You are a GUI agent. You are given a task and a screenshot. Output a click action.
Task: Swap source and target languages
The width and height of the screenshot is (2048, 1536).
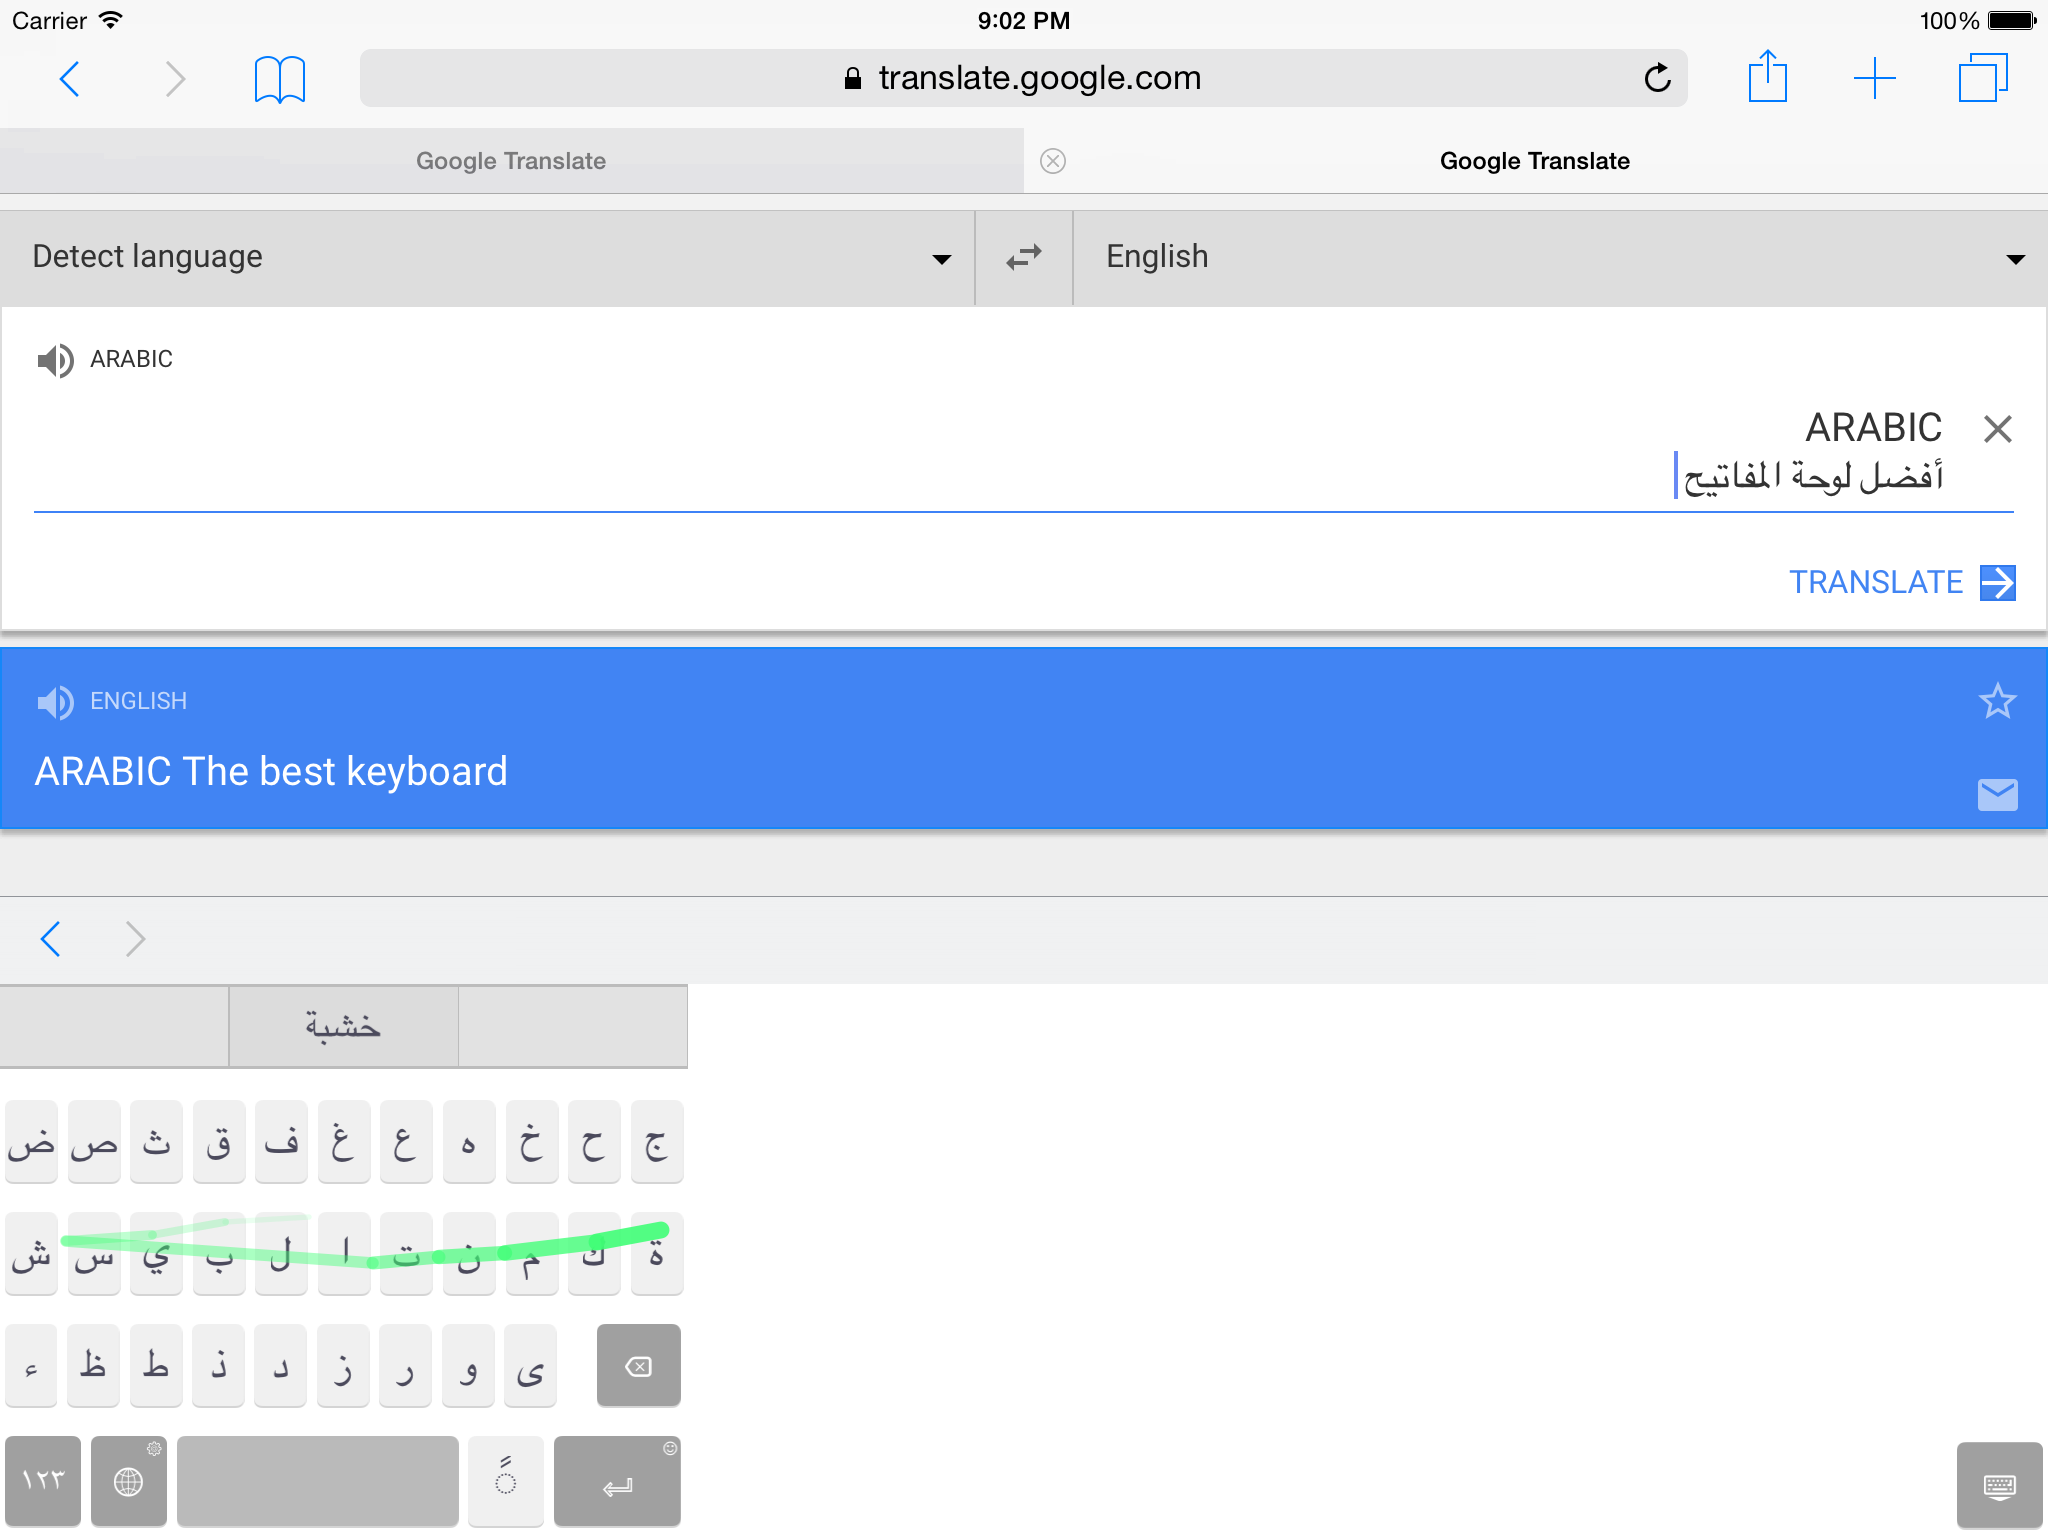click(x=1023, y=258)
